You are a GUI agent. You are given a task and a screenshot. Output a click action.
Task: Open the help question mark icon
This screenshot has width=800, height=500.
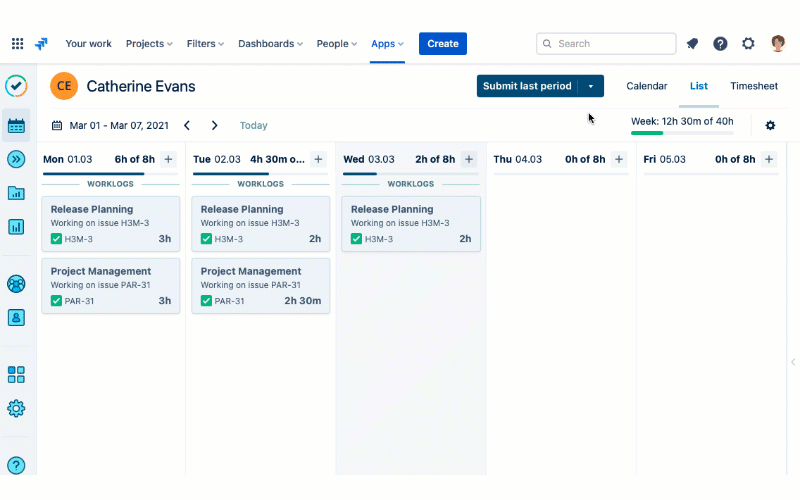tap(720, 44)
